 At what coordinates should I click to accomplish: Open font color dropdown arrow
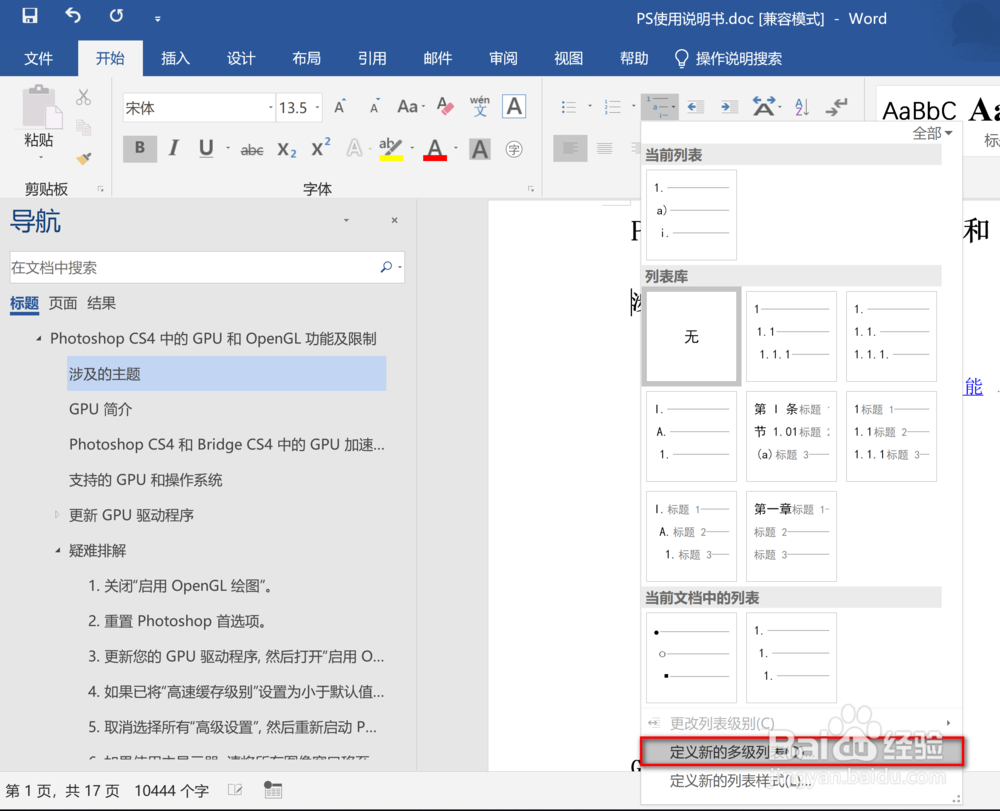455,149
